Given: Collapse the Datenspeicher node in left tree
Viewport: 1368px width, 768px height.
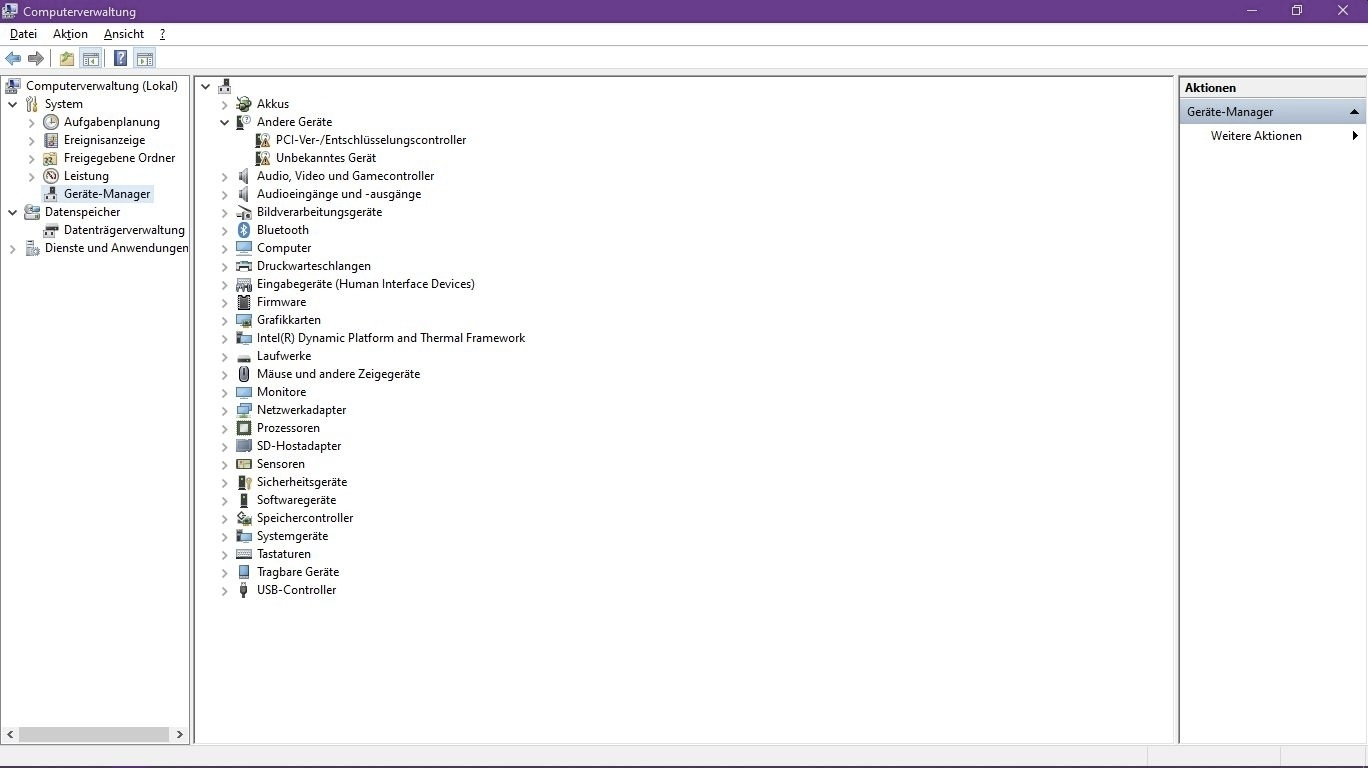Looking at the screenshot, I should point(12,212).
